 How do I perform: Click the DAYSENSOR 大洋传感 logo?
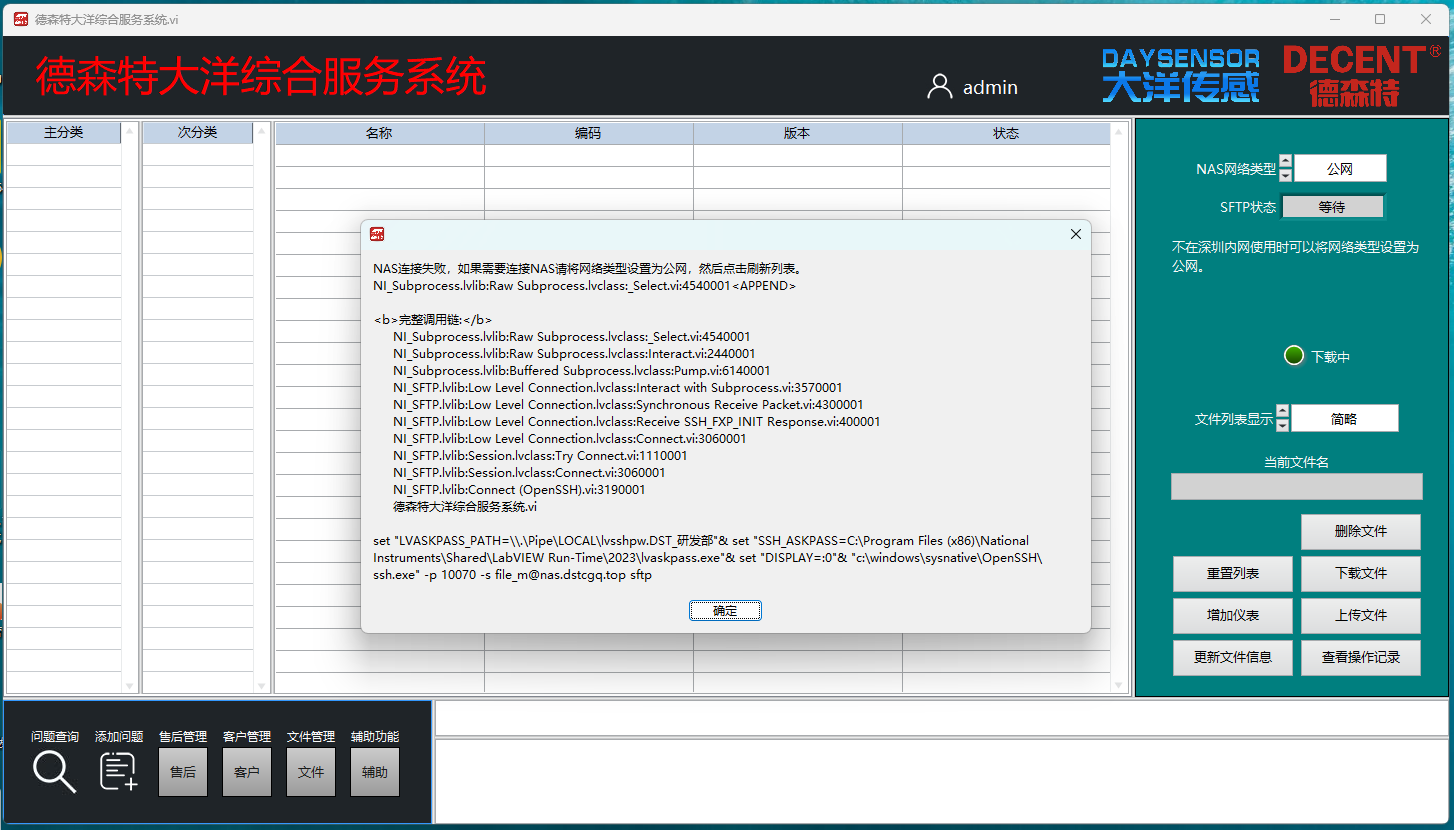1180,75
